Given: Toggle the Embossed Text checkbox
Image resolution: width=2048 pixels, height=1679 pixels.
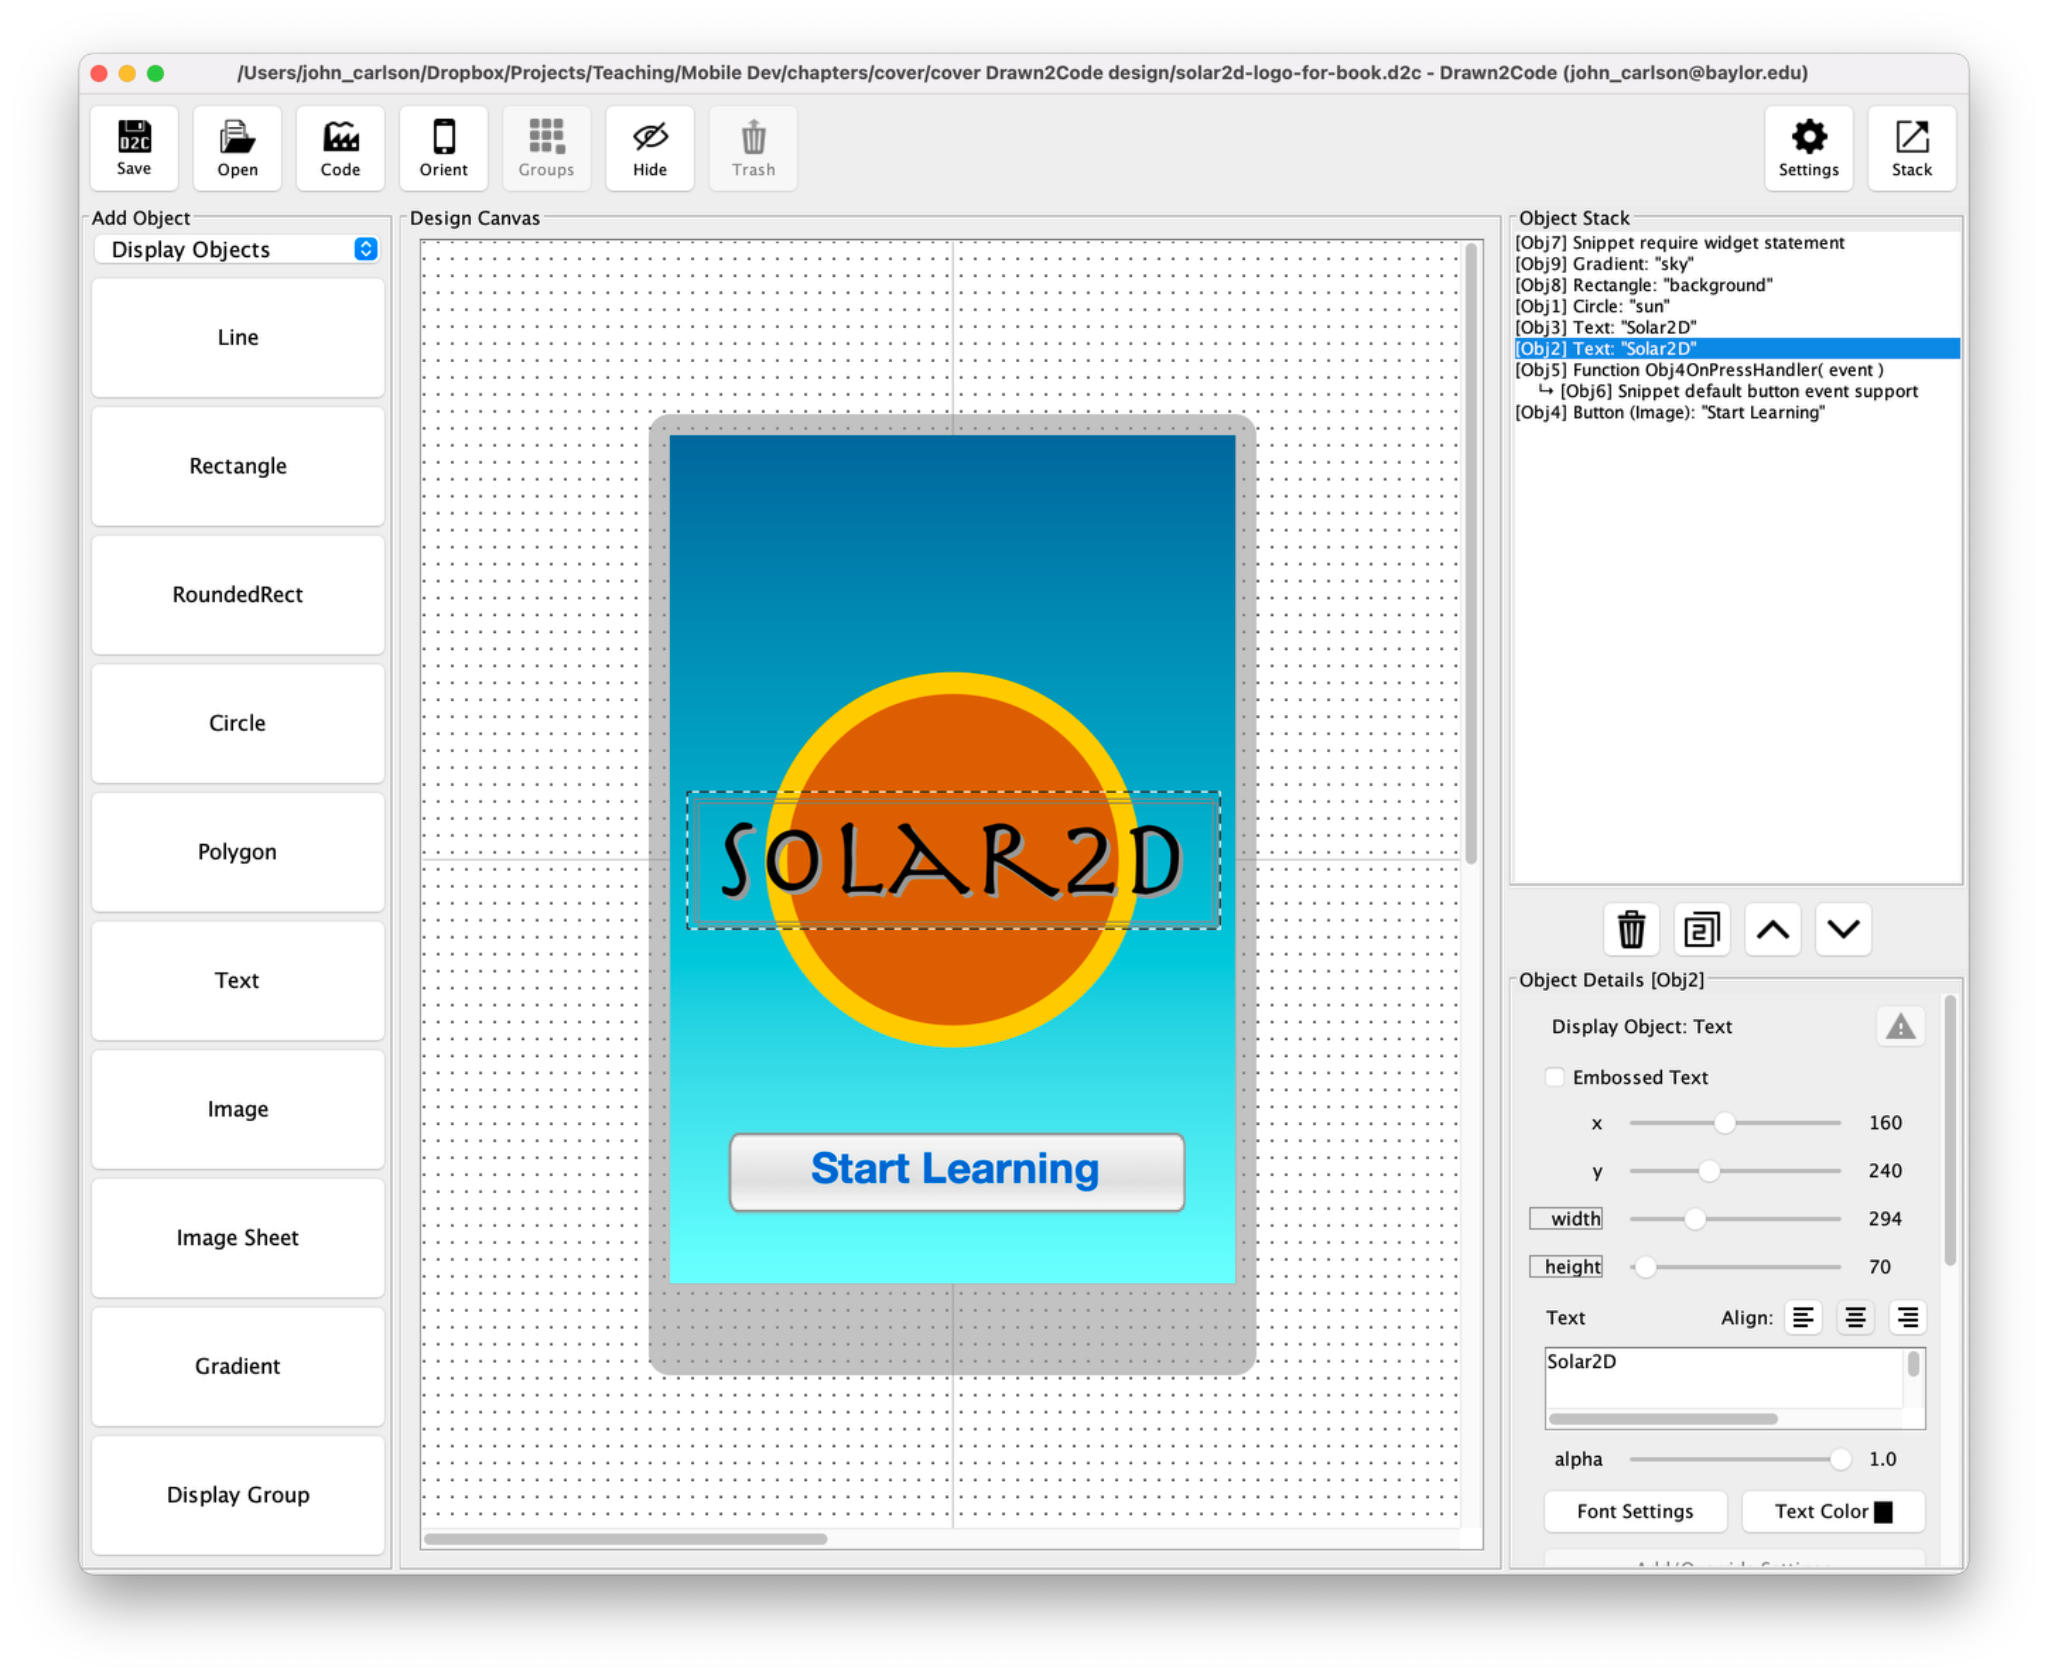Looking at the screenshot, I should point(1554,1077).
